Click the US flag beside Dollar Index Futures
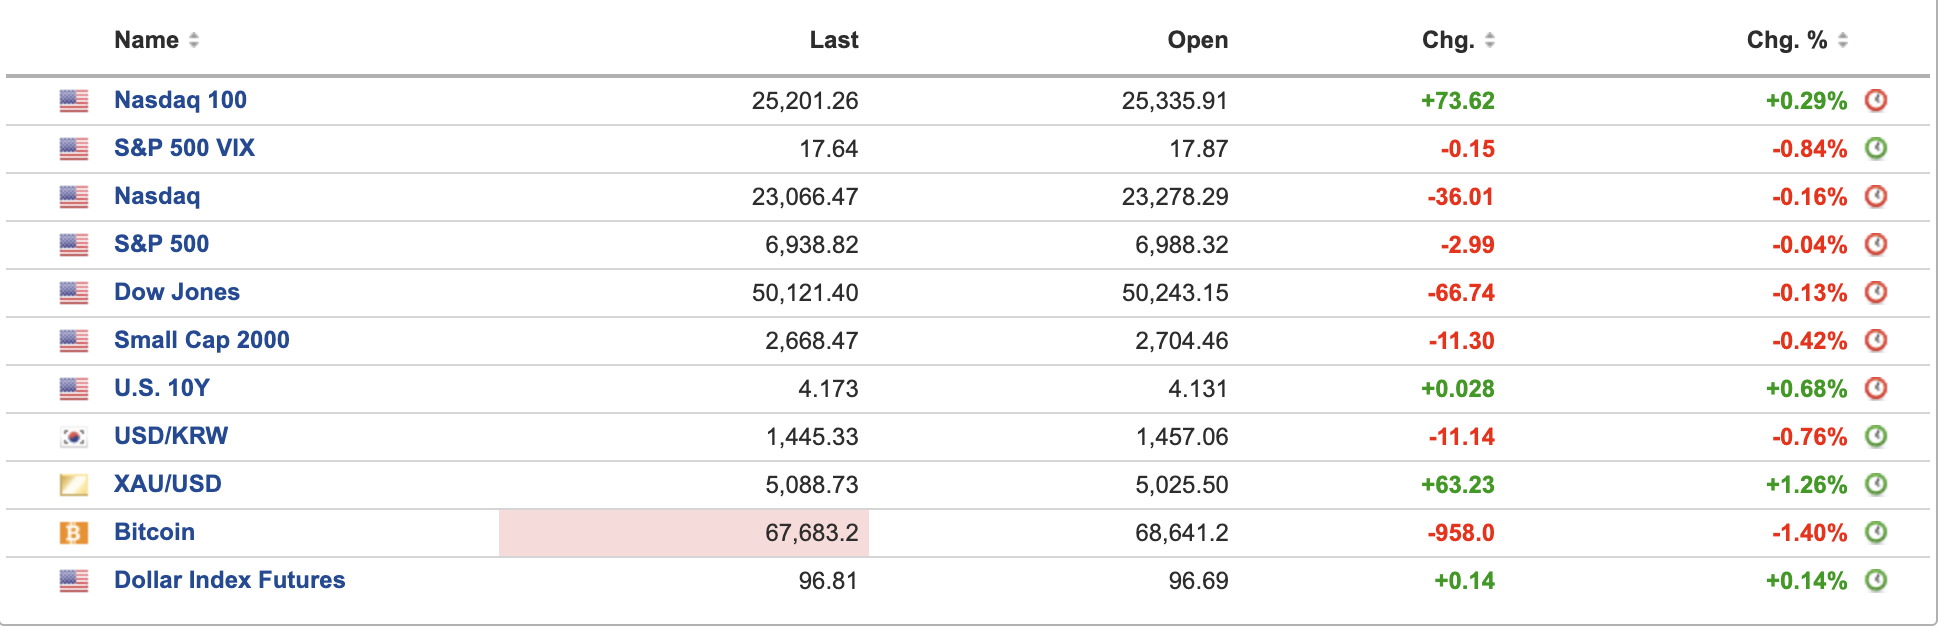The width and height of the screenshot is (1948, 640). [74, 581]
